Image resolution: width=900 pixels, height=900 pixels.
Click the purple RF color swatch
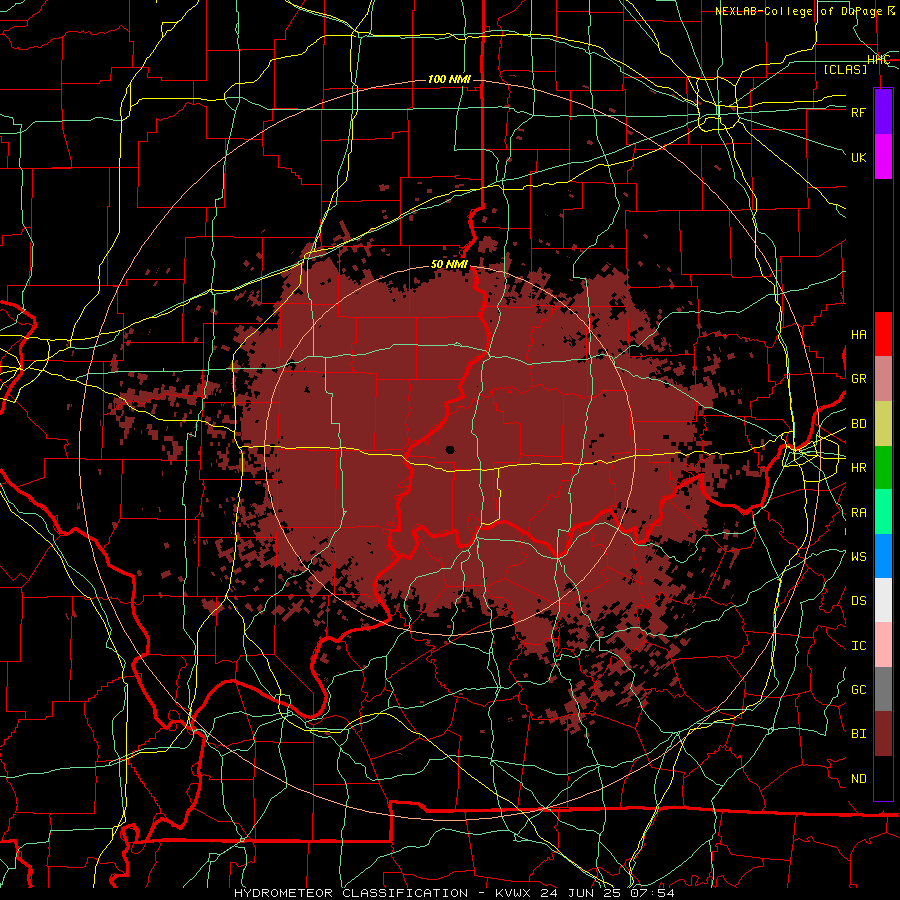click(883, 112)
